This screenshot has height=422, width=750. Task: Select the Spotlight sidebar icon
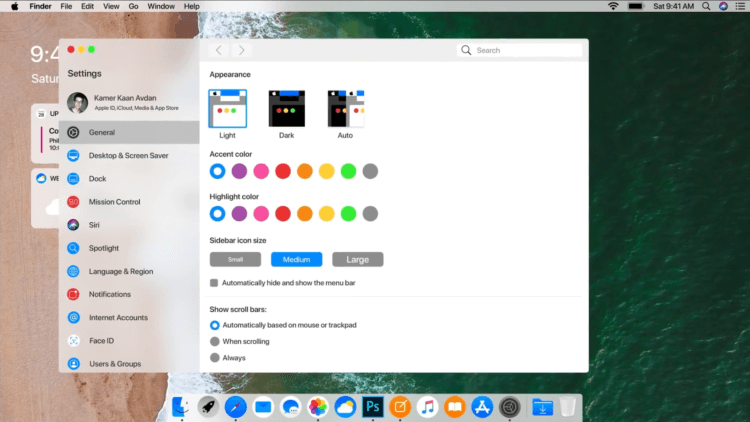[x=73, y=248]
